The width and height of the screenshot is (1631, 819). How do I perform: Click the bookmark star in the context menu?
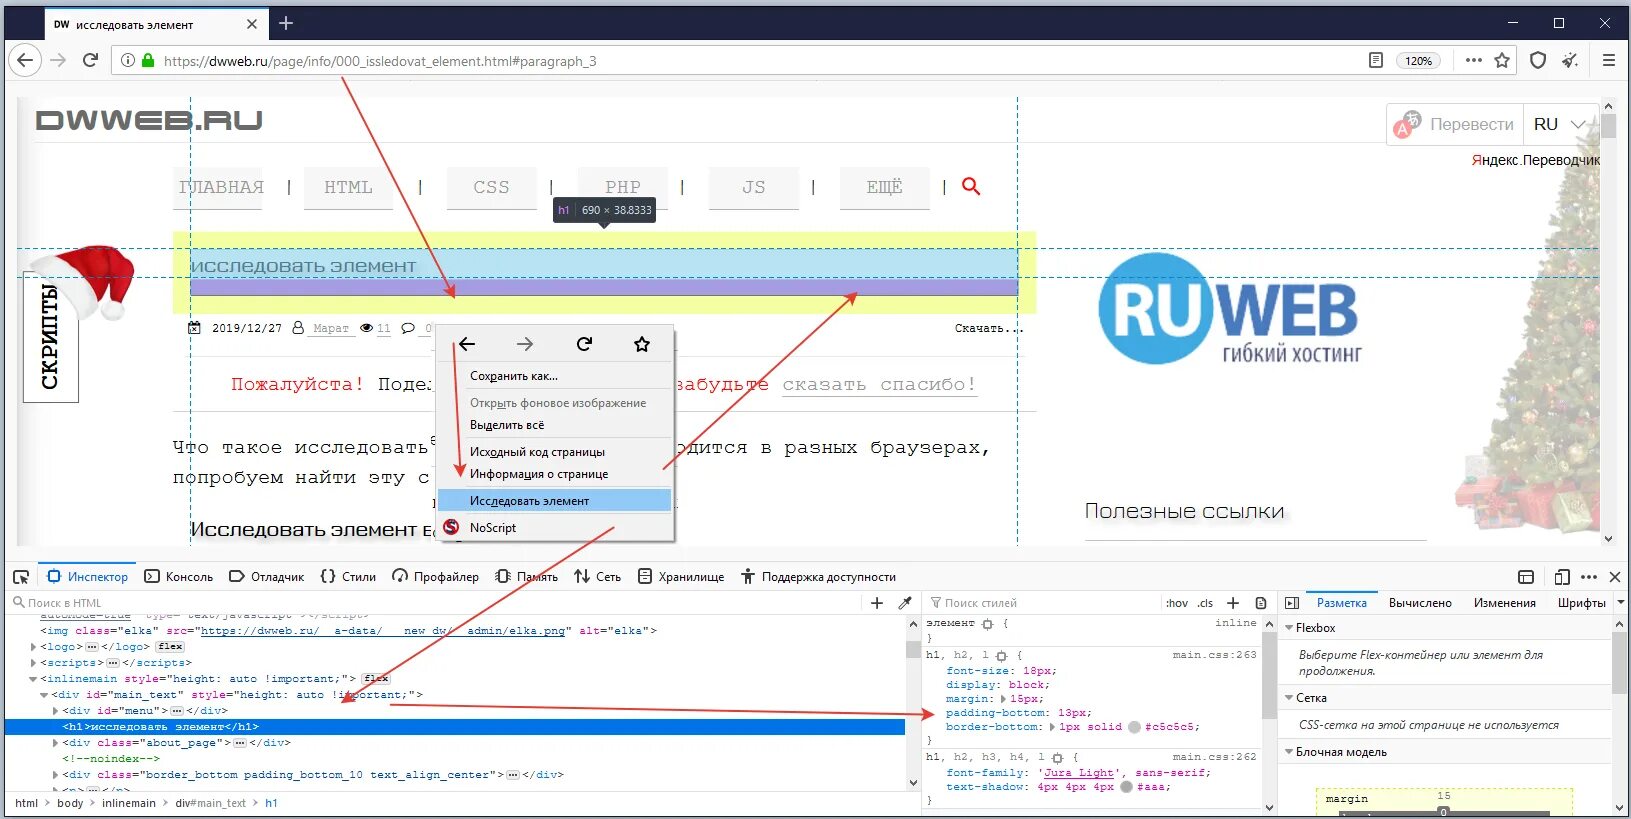(x=642, y=344)
